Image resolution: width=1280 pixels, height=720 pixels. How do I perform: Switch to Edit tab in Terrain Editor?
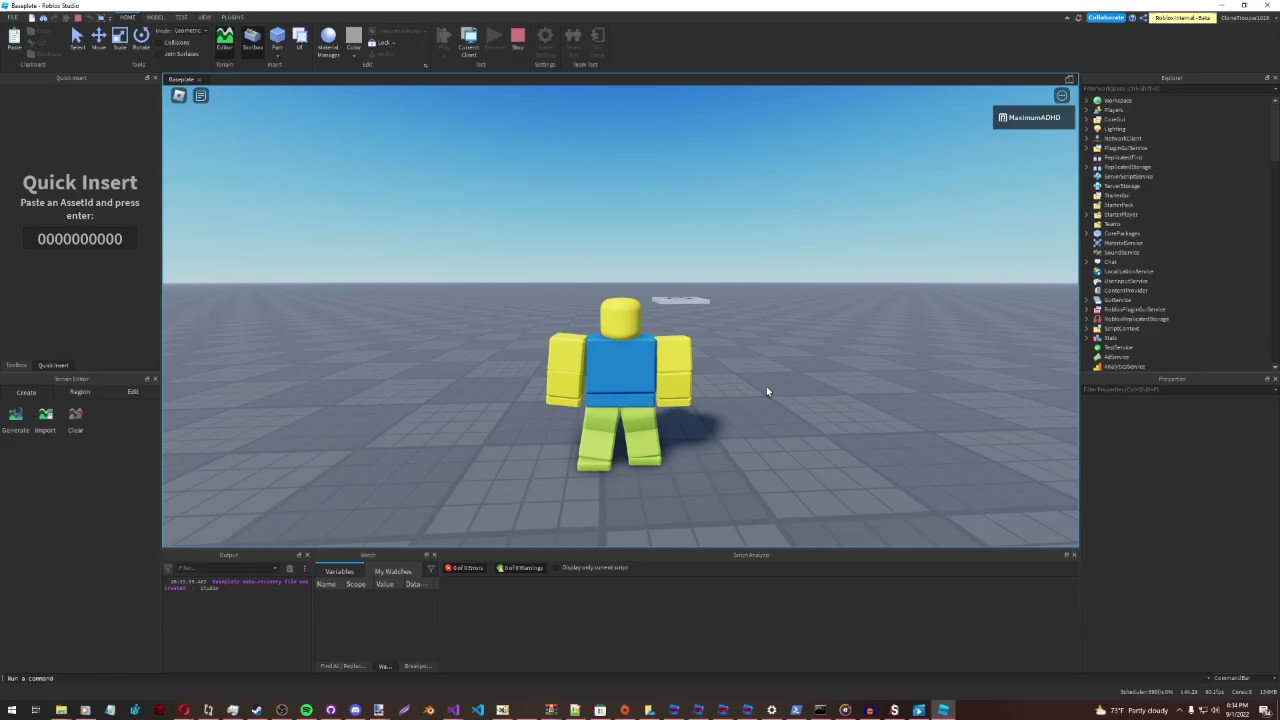[x=133, y=392]
